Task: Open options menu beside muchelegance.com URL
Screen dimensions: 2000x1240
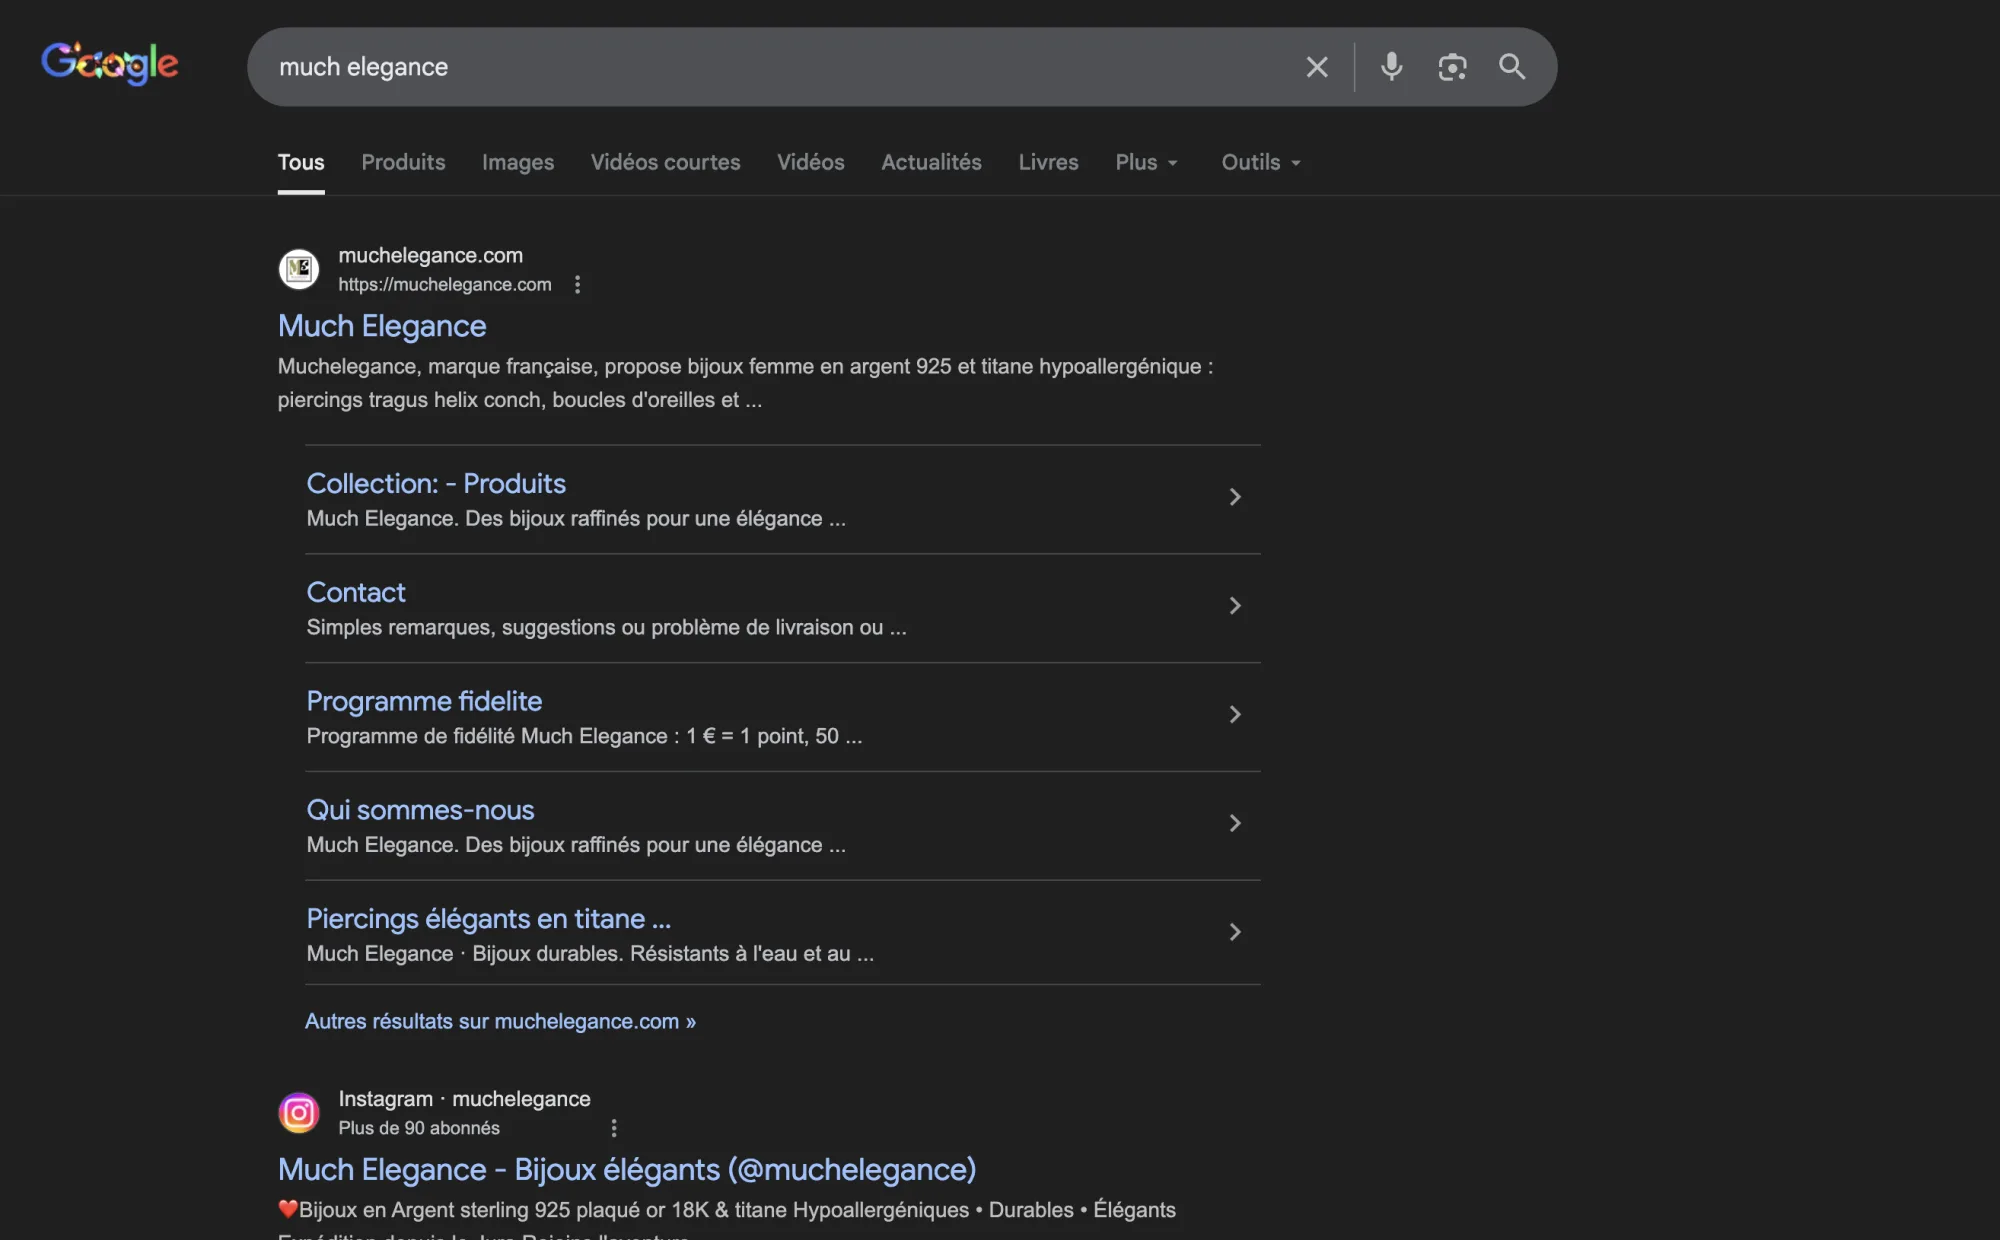Action: 577,285
